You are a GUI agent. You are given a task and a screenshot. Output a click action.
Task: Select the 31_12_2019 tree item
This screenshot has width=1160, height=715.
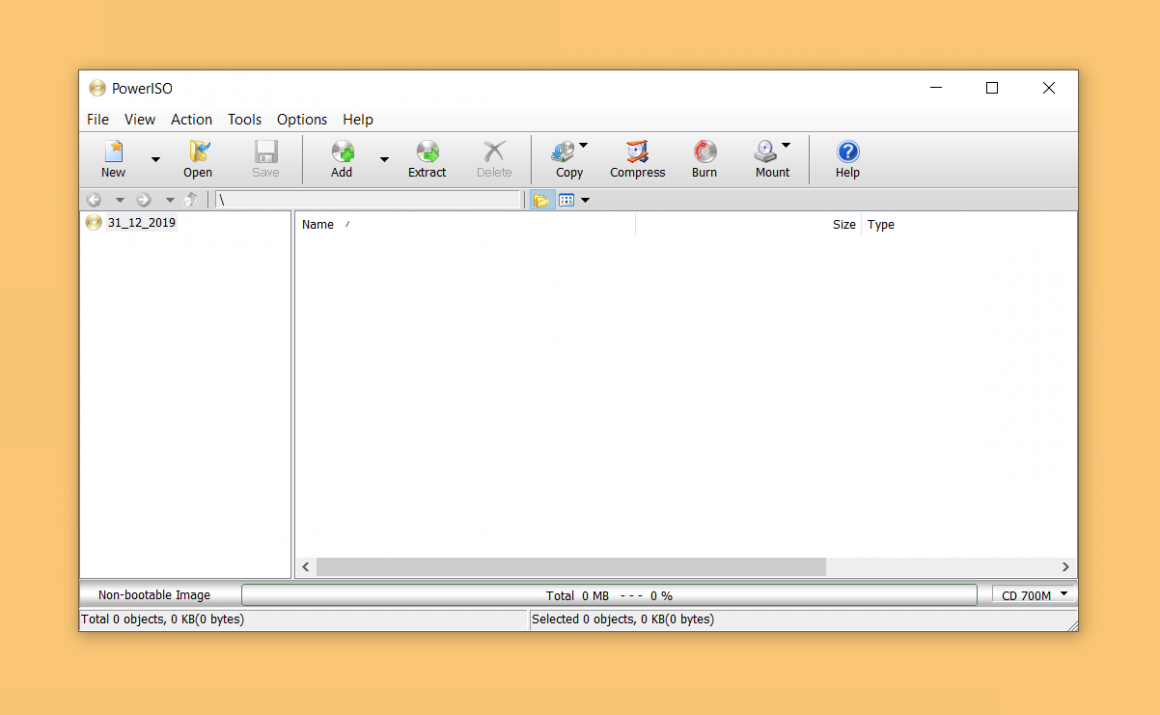click(x=141, y=223)
